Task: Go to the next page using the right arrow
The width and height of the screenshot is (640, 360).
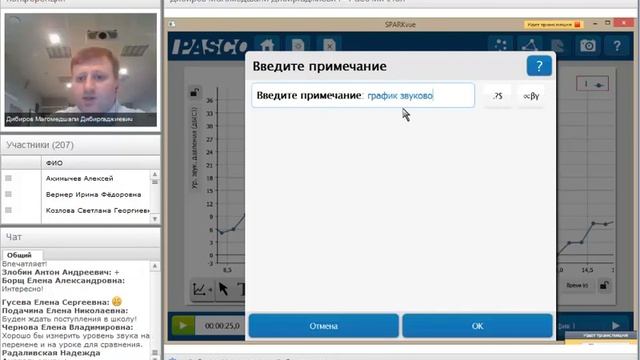Action: pos(616,325)
